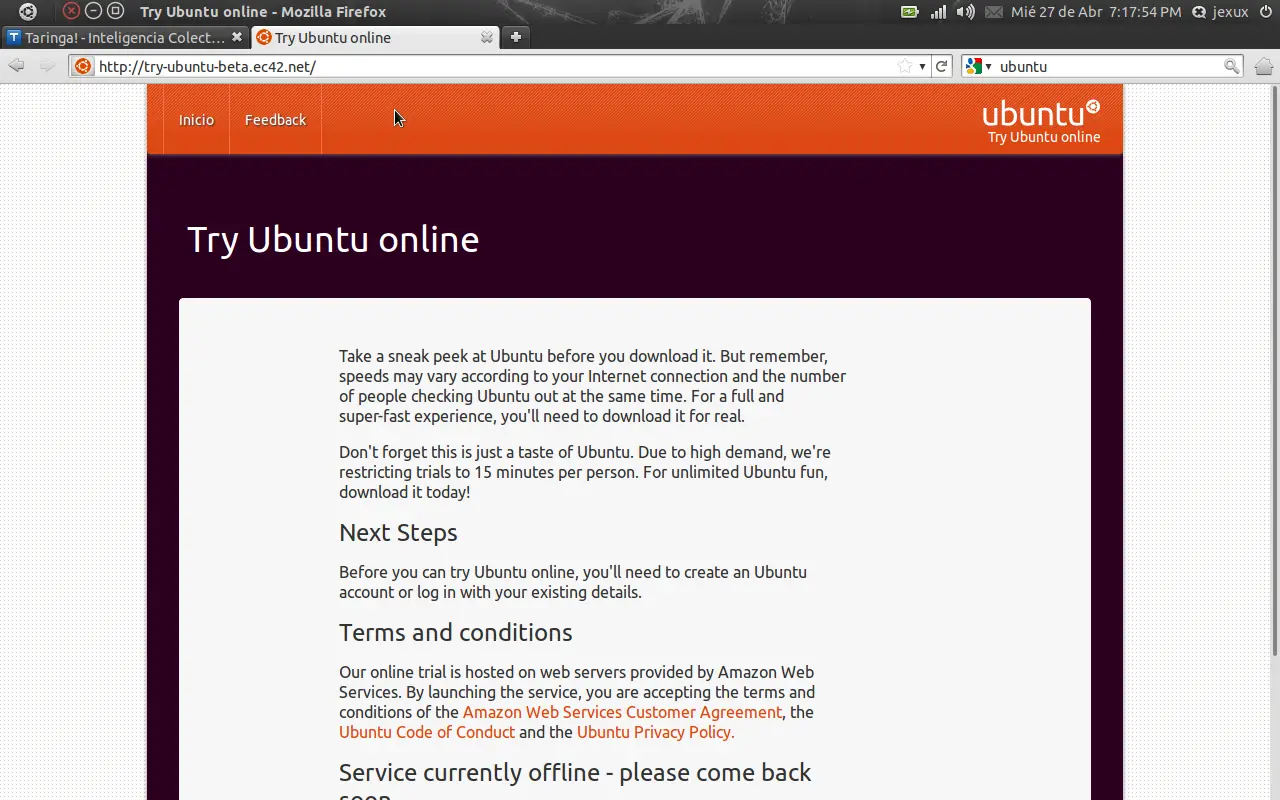Bookmark this page with the star icon

[904, 66]
